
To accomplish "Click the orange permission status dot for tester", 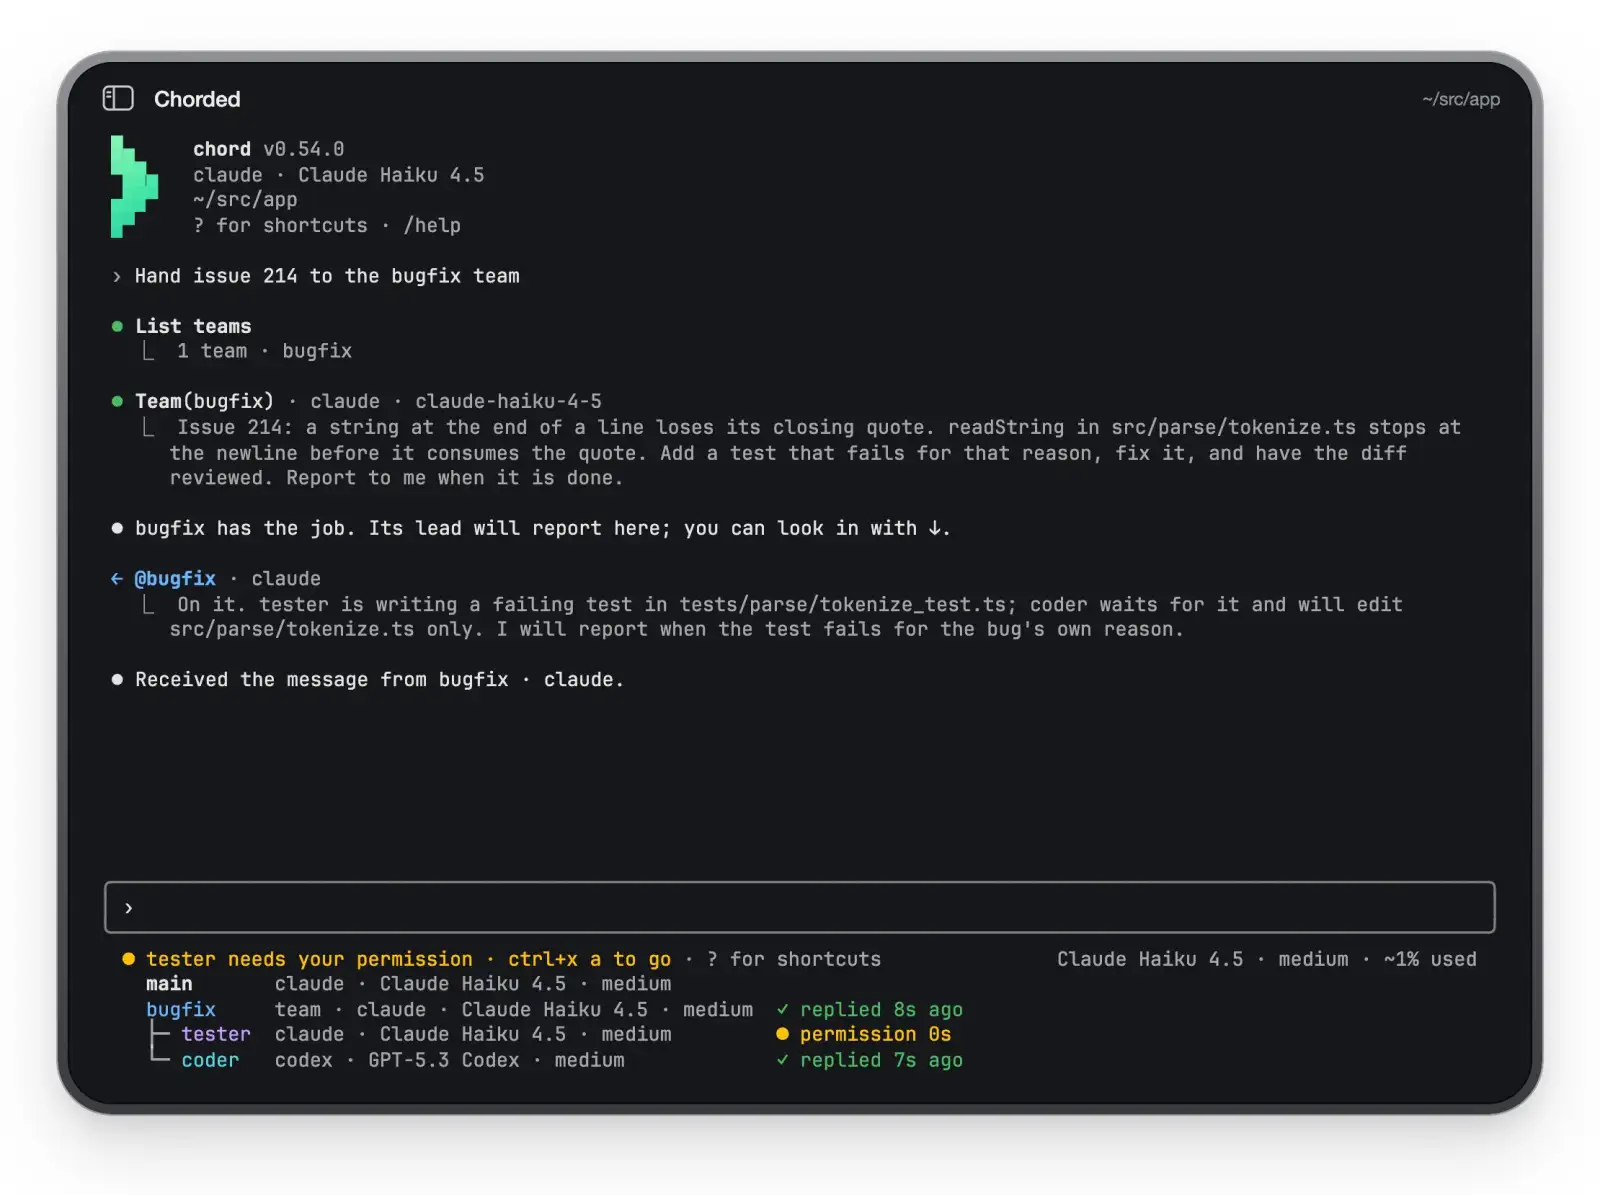I will point(783,1034).
